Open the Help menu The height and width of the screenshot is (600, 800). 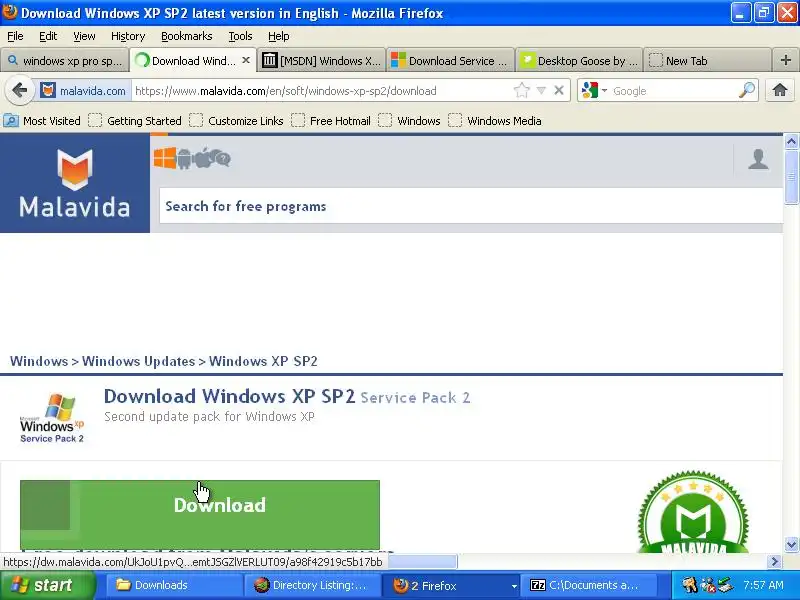pyautogui.click(x=279, y=36)
